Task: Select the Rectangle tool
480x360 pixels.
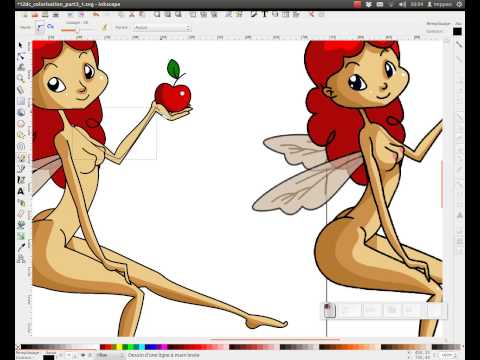Action: (21, 101)
